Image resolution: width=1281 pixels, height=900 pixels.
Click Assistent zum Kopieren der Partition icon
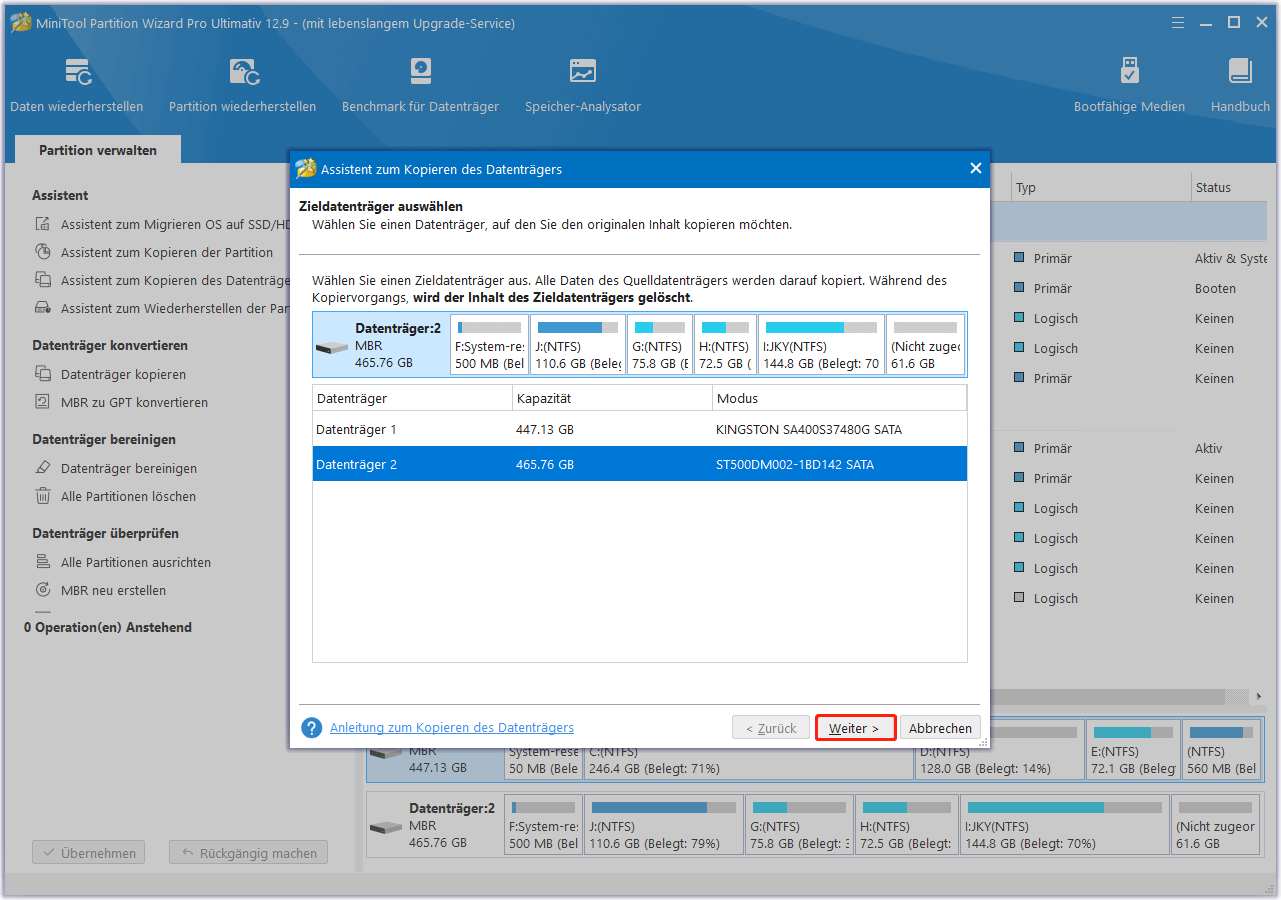point(43,253)
